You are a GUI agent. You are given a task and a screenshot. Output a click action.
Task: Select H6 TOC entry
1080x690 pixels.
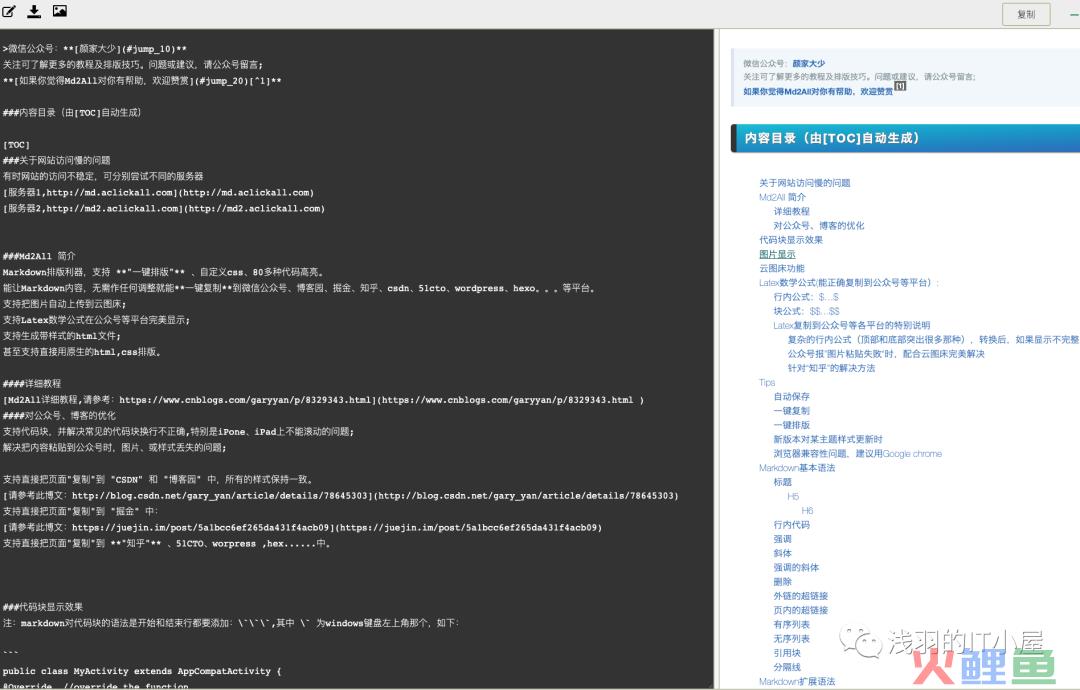pos(807,511)
